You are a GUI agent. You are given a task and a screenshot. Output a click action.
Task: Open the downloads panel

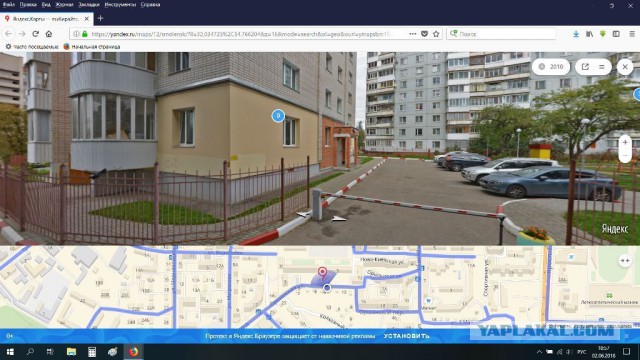[x=576, y=34]
